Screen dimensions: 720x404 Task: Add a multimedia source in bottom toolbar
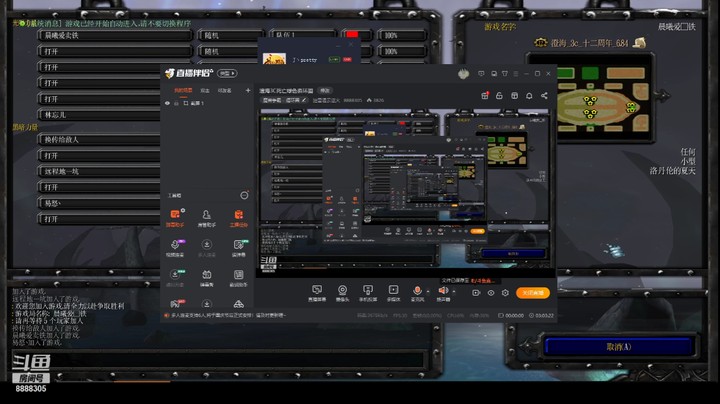(x=394, y=292)
